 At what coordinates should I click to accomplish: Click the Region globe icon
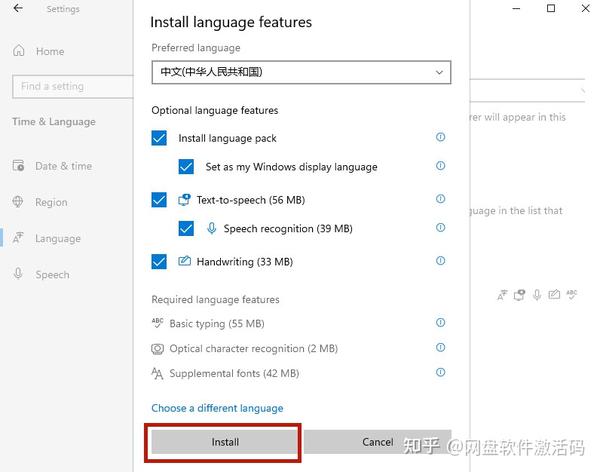pyautogui.click(x=18, y=201)
